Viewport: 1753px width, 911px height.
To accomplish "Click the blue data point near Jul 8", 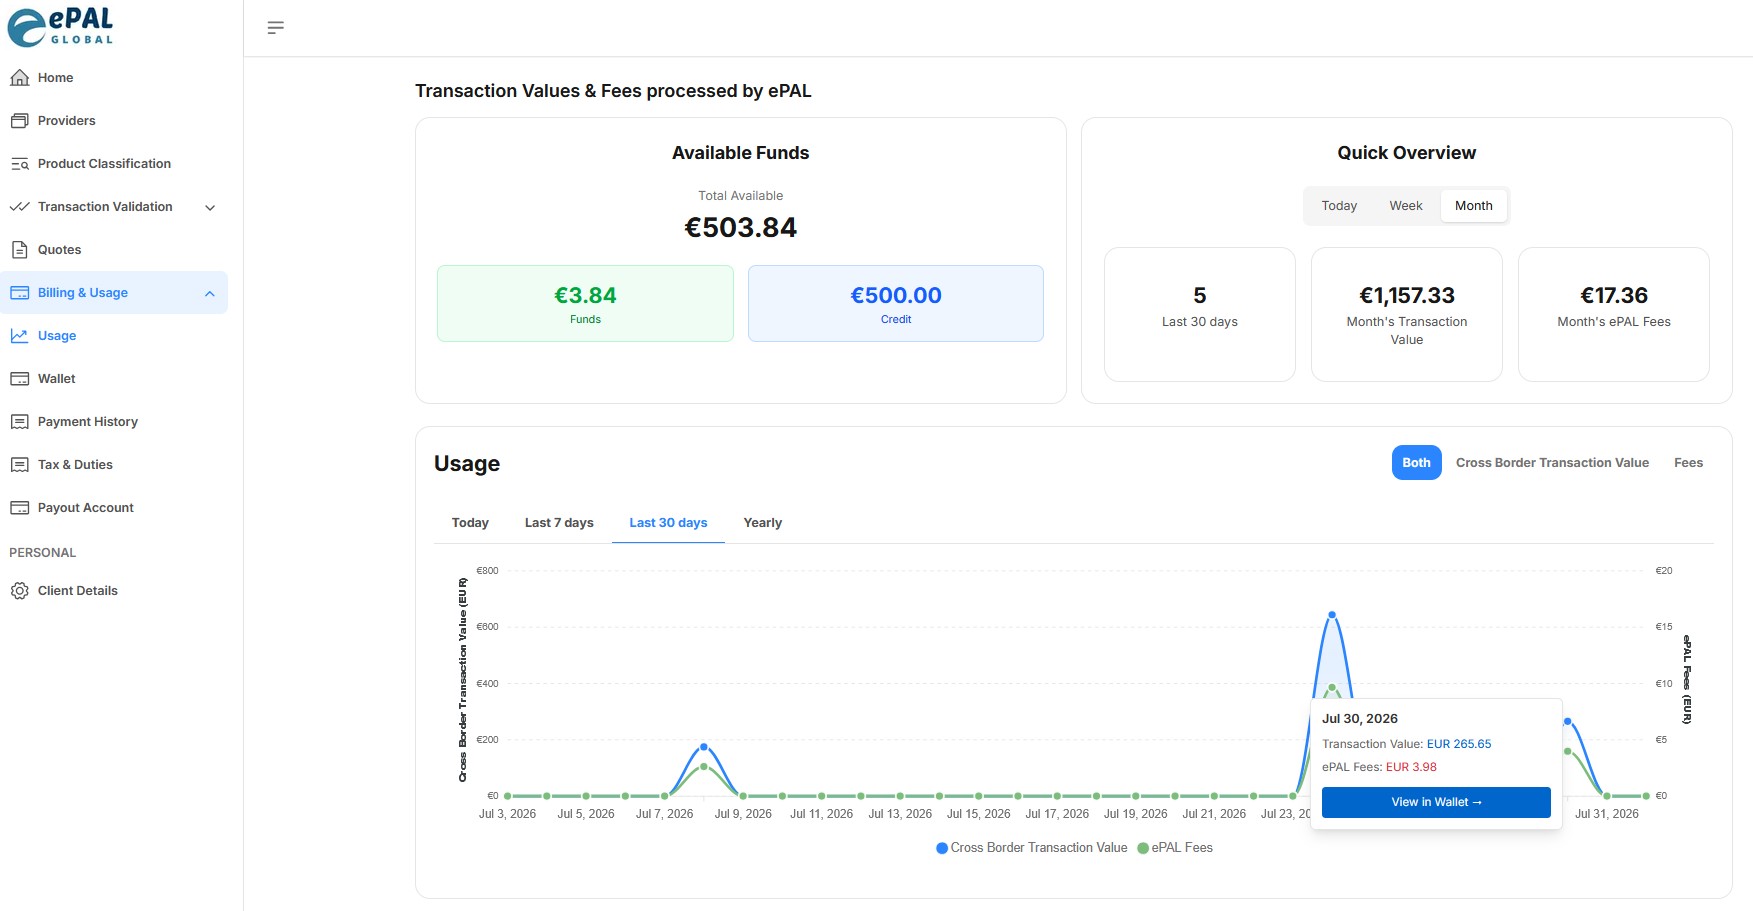I will click(704, 747).
